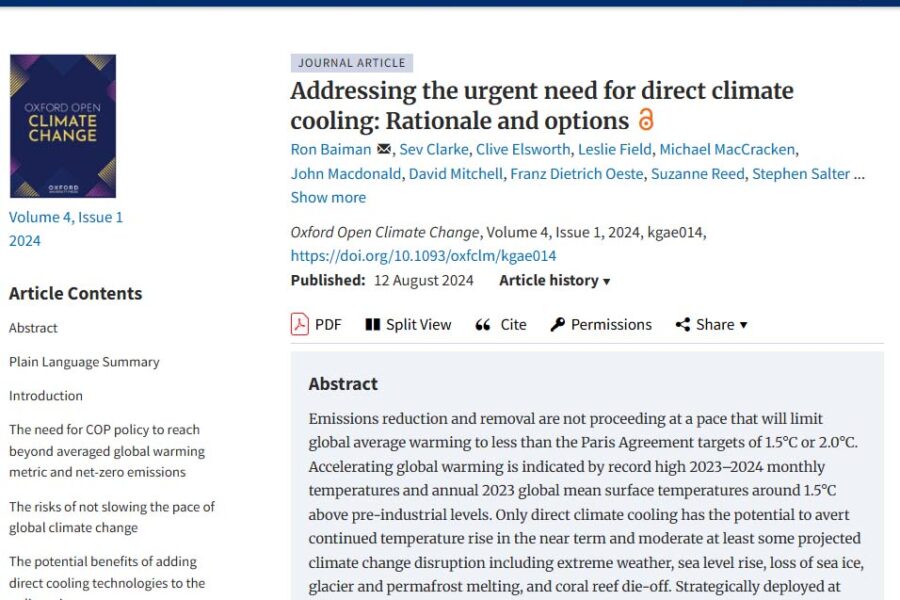Viewport: 900px width, 600px height.
Task: Click the Oxford Open Climate Change cover
Action: (x=63, y=126)
